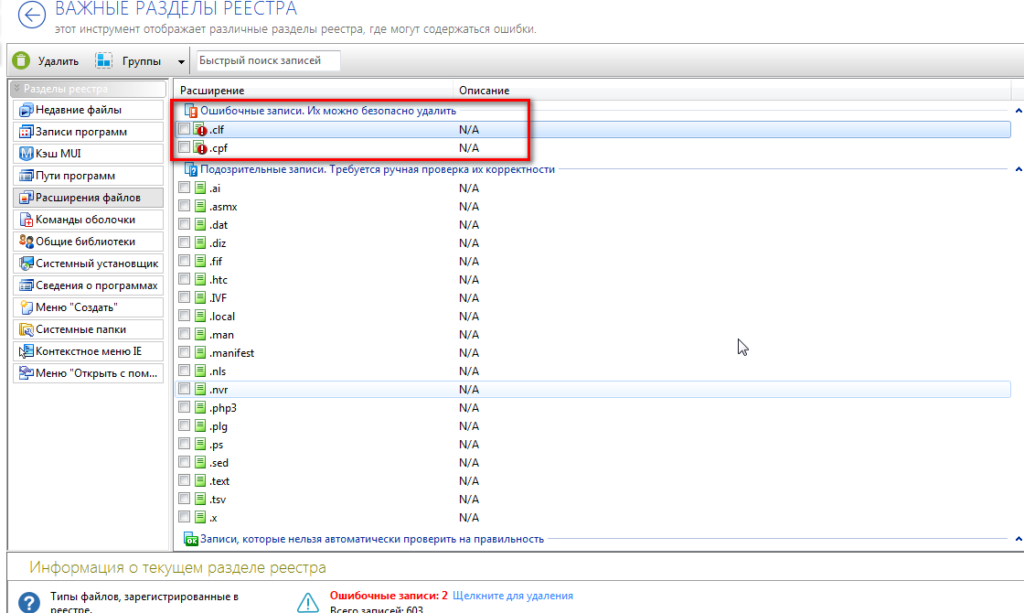Image resolution: width=1024 pixels, height=613 pixels.
Task: Click the file icon beside .ai entry
Action: pos(200,188)
